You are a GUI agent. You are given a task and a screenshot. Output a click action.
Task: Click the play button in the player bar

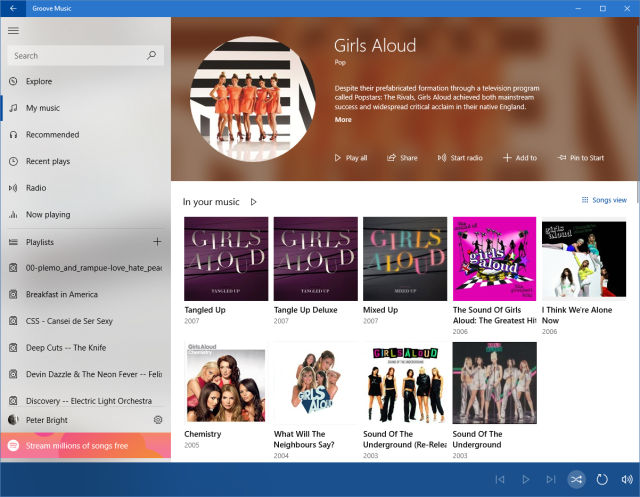pyautogui.click(x=526, y=479)
